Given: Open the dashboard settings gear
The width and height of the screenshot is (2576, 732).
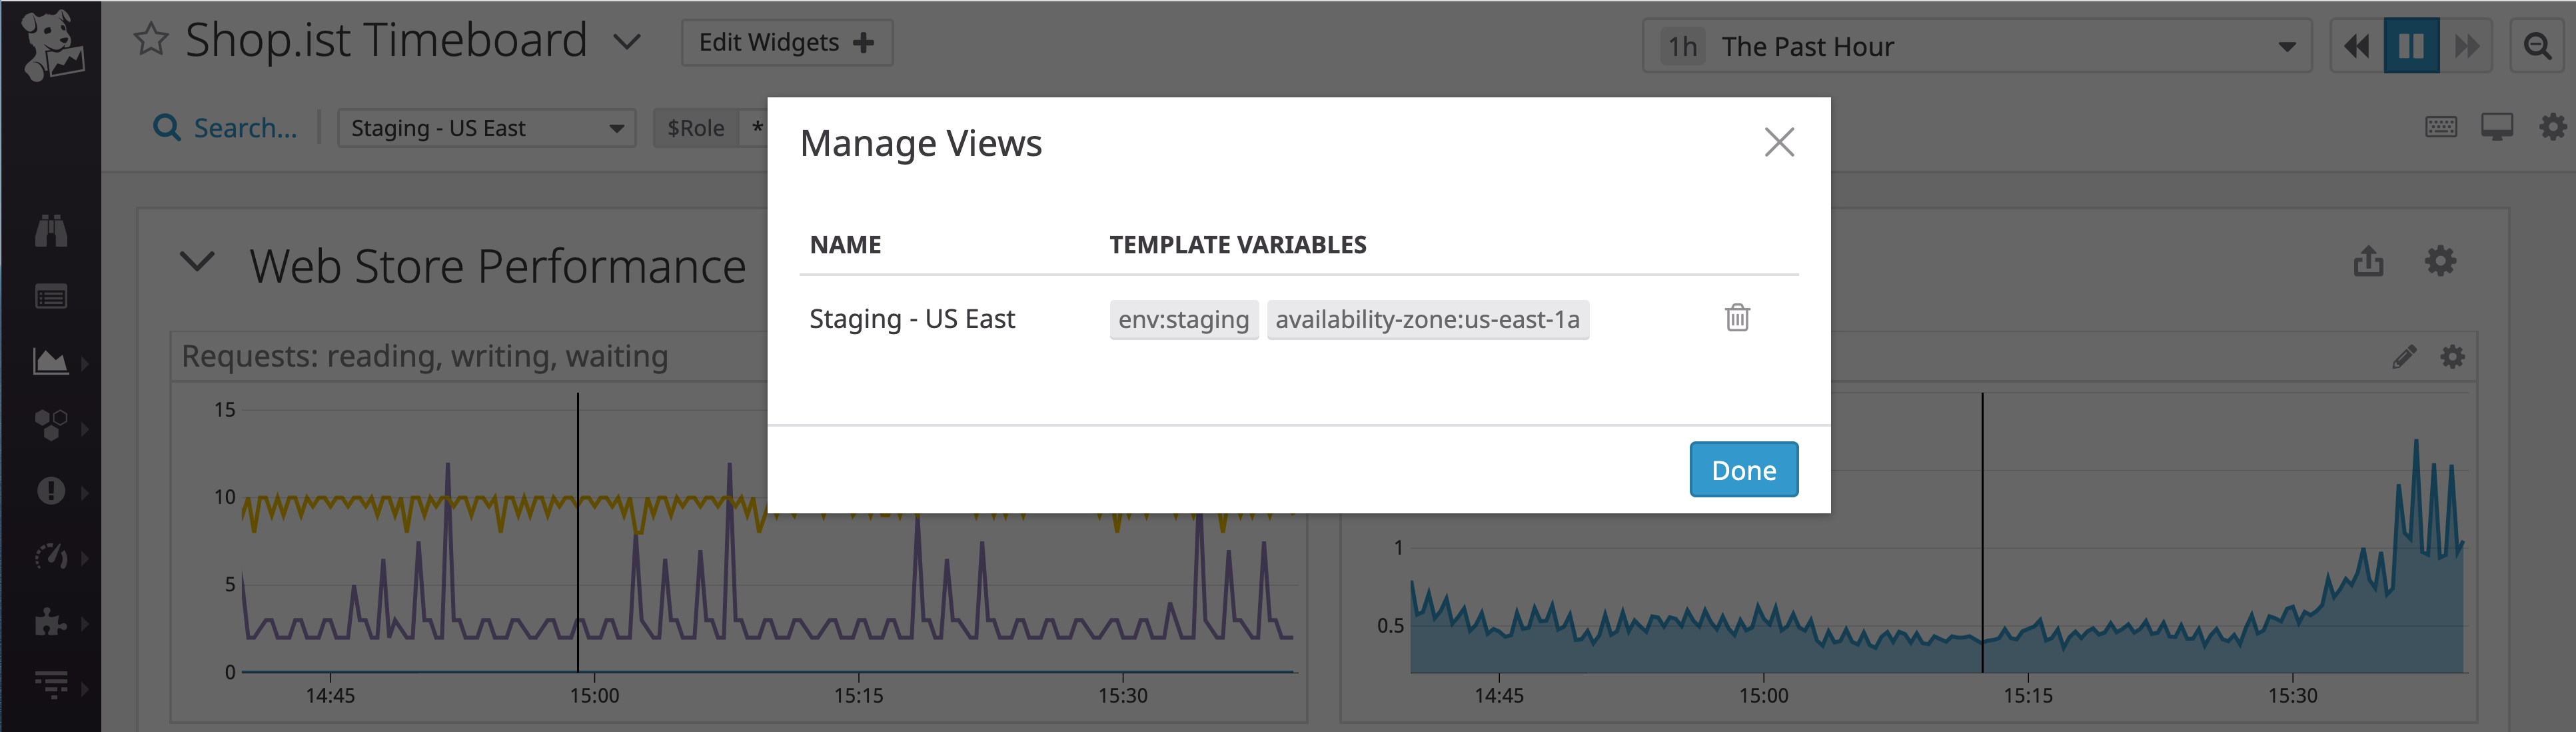Looking at the screenshot, I should [2553, 127].
